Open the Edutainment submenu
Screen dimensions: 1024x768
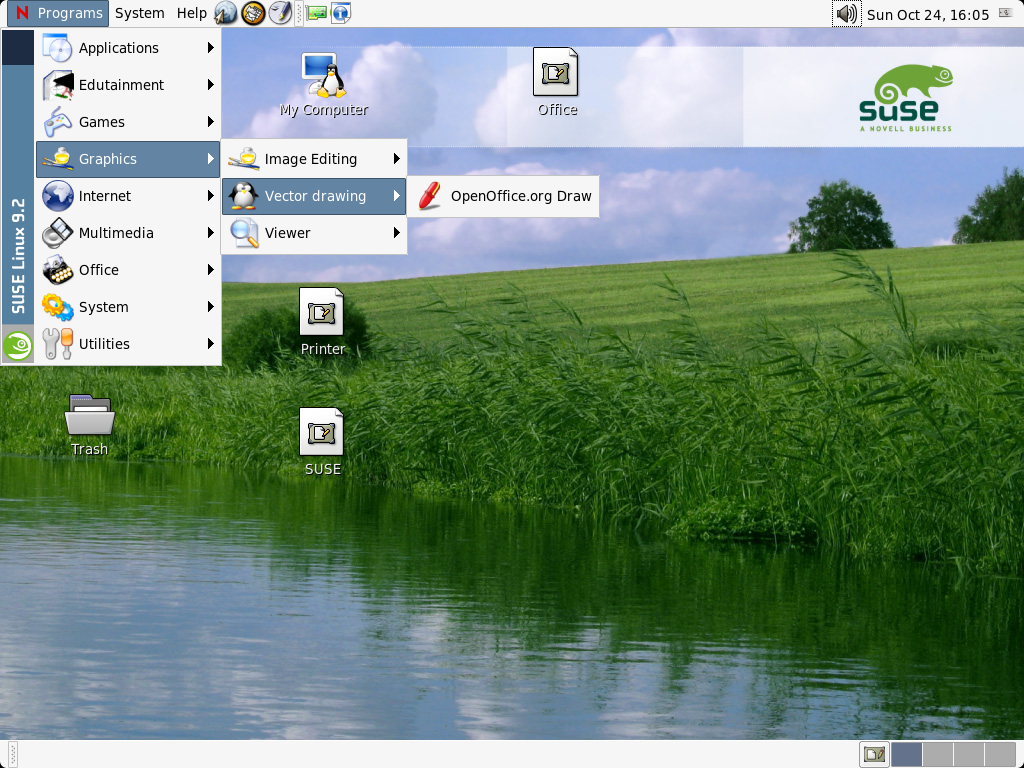point(128,85)
